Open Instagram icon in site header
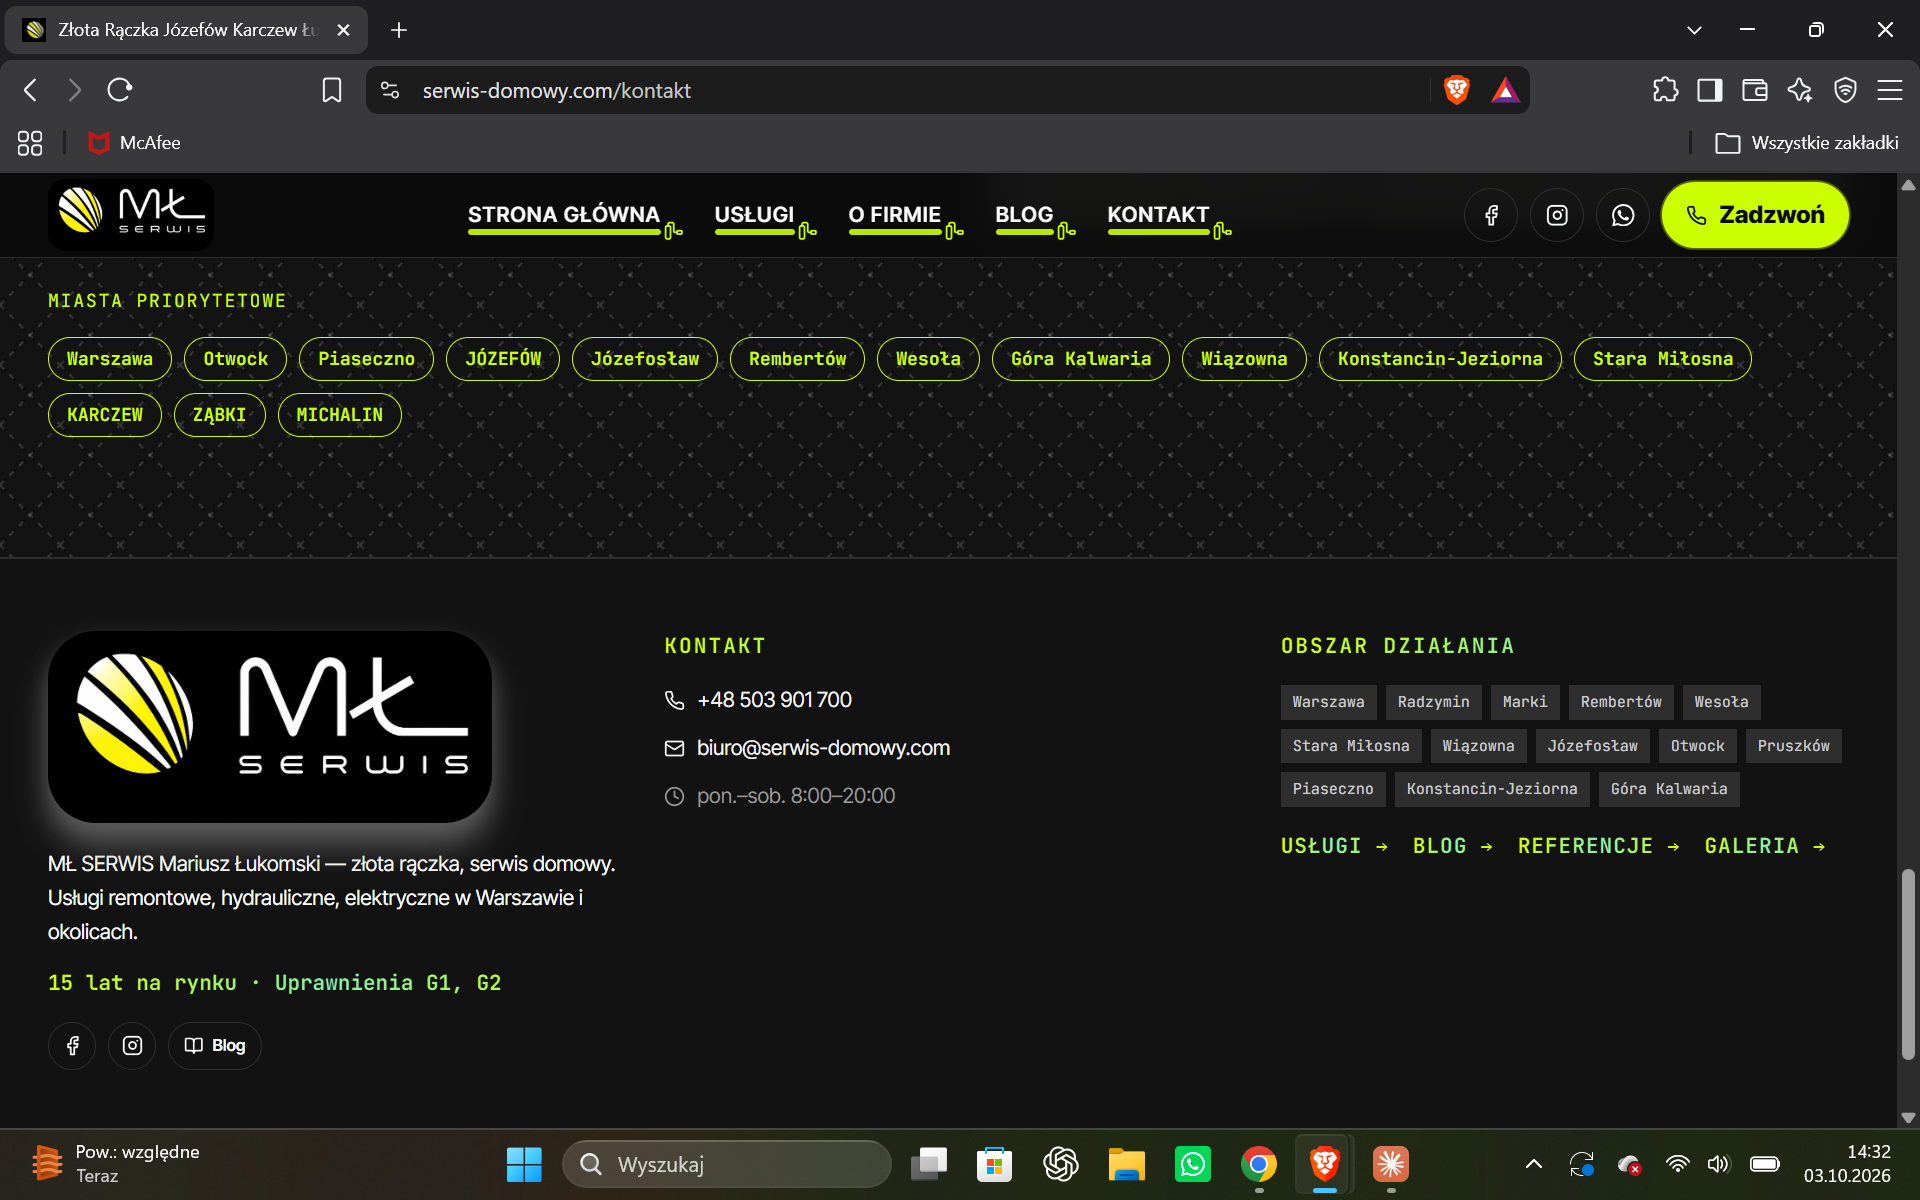 click(x=1557, y=215)
